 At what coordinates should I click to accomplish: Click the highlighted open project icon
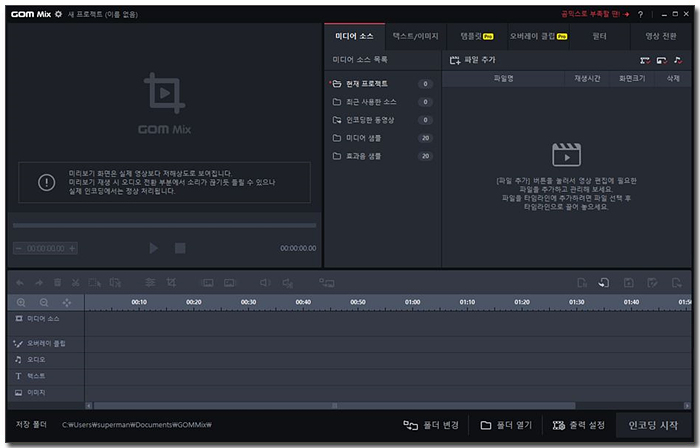pyautogui.click(x=604, y=282)
